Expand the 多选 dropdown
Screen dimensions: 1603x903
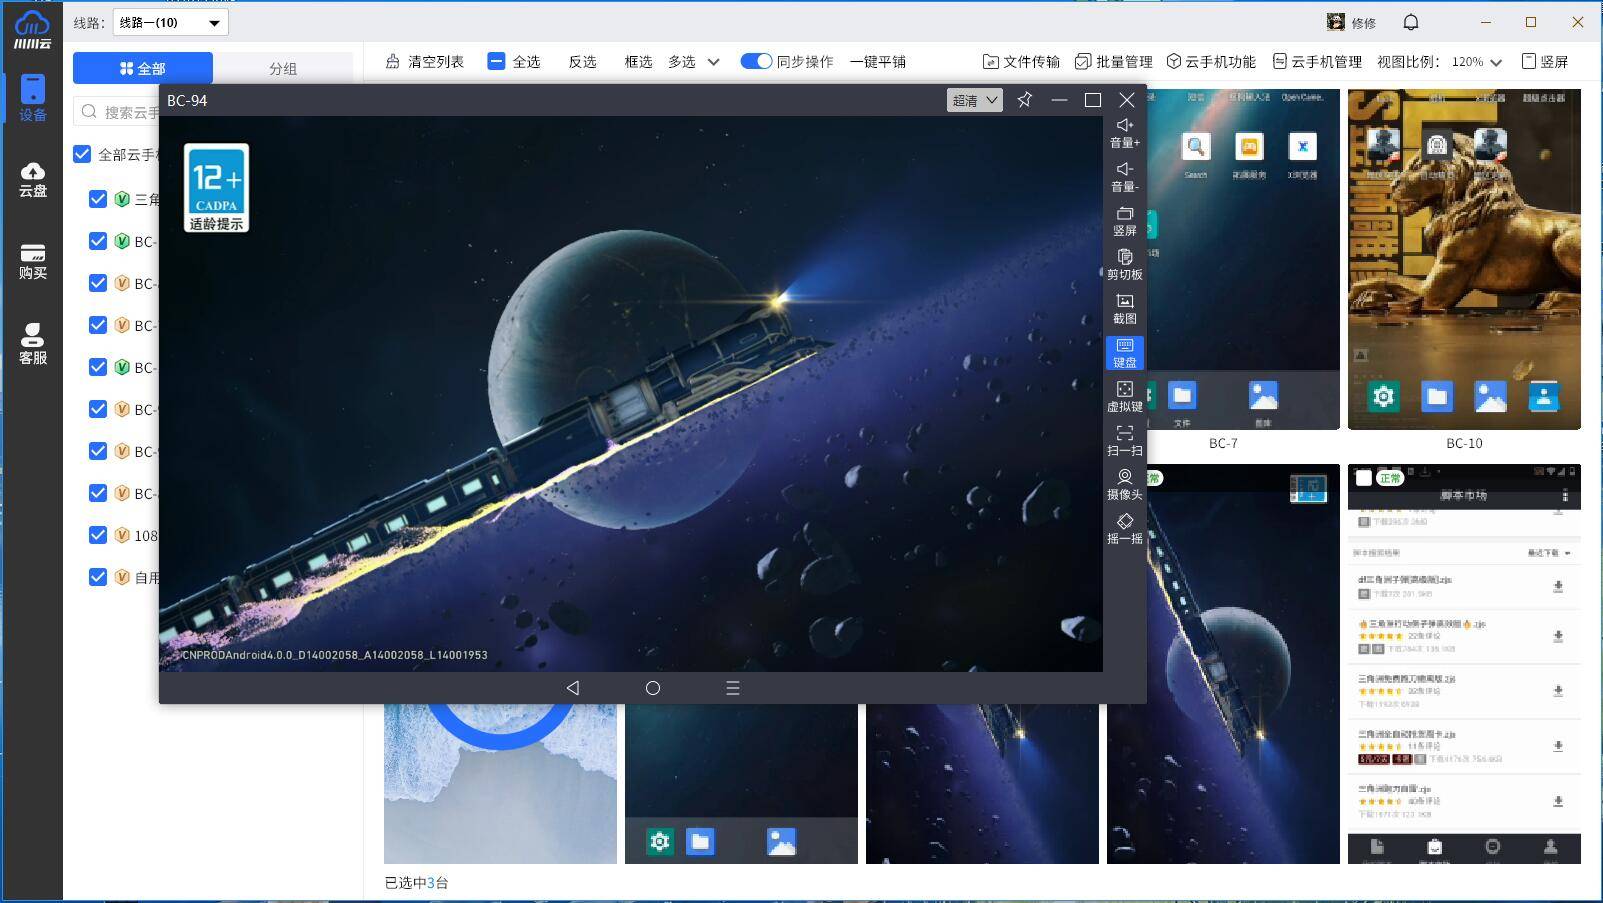(694, 61)
